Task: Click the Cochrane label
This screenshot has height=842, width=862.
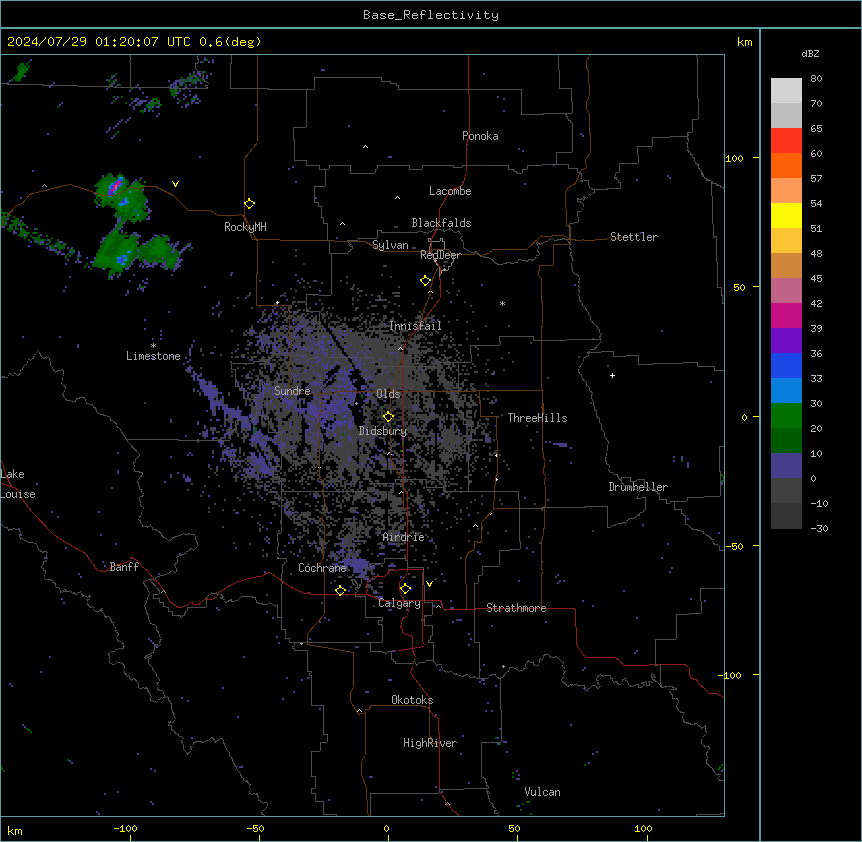Action: tap(322, 568)
